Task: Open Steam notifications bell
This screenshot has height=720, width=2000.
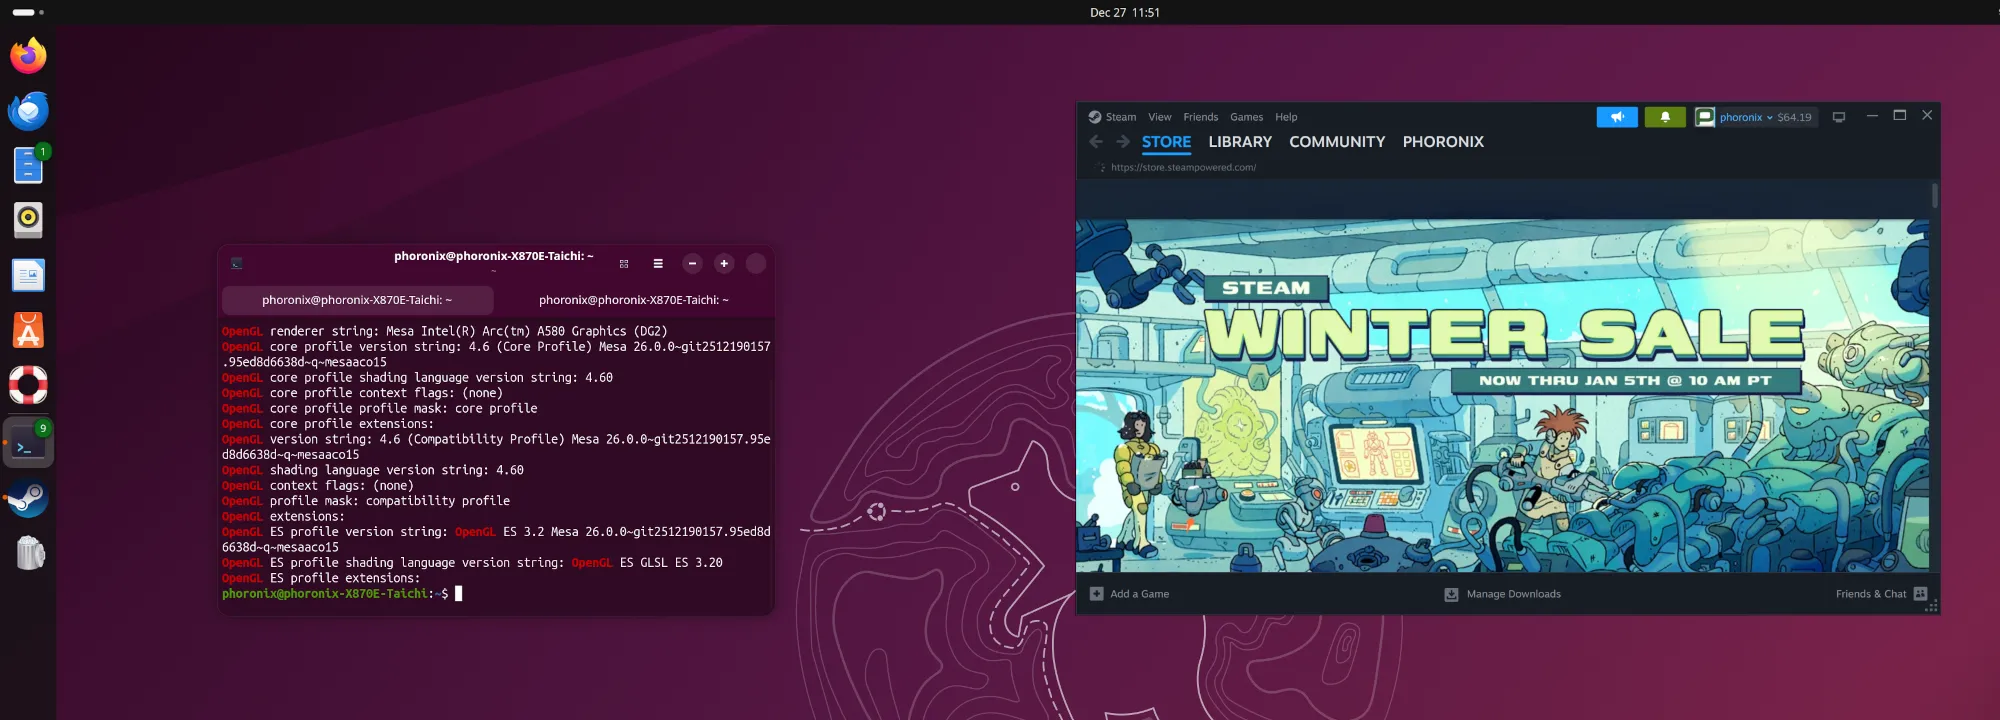Action: click(x=1665, y=117)
